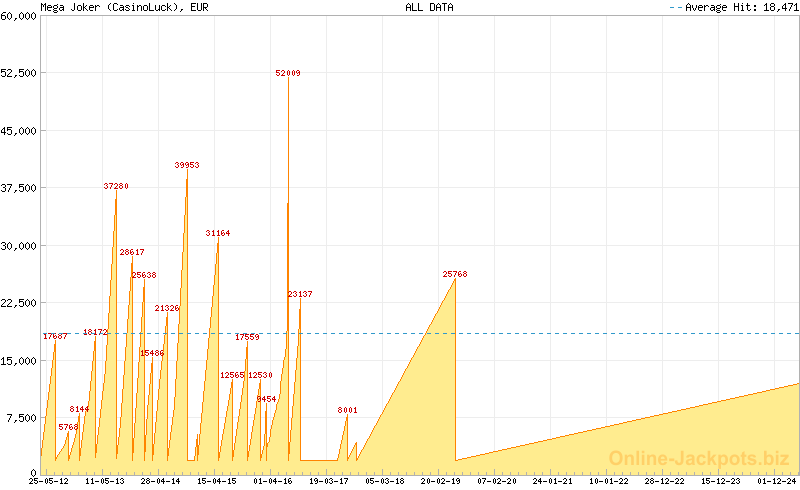The width and height of the screenshot is (800, 490).
Task: Click the 7,500 y-axis label
Action: [x=21, y=418]
